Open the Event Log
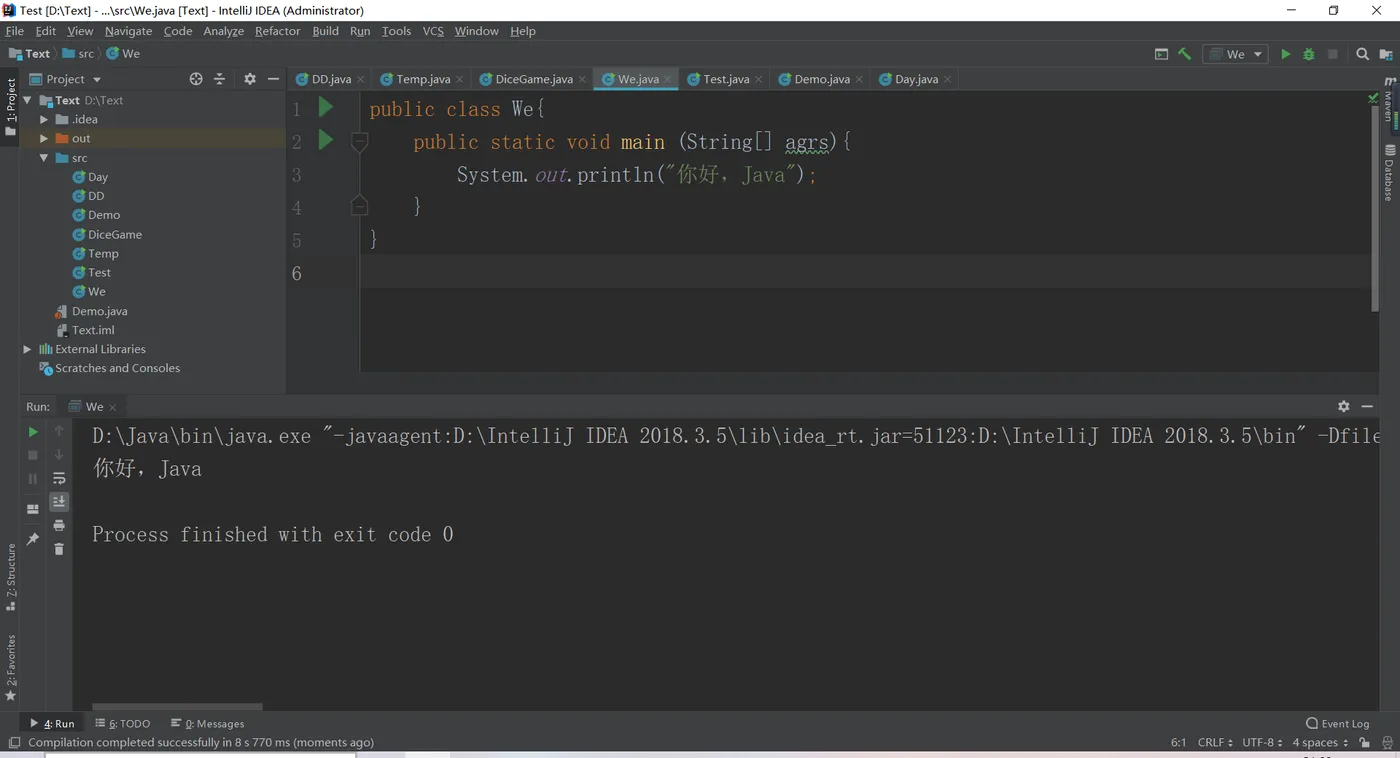 (x=1338, y=723)
